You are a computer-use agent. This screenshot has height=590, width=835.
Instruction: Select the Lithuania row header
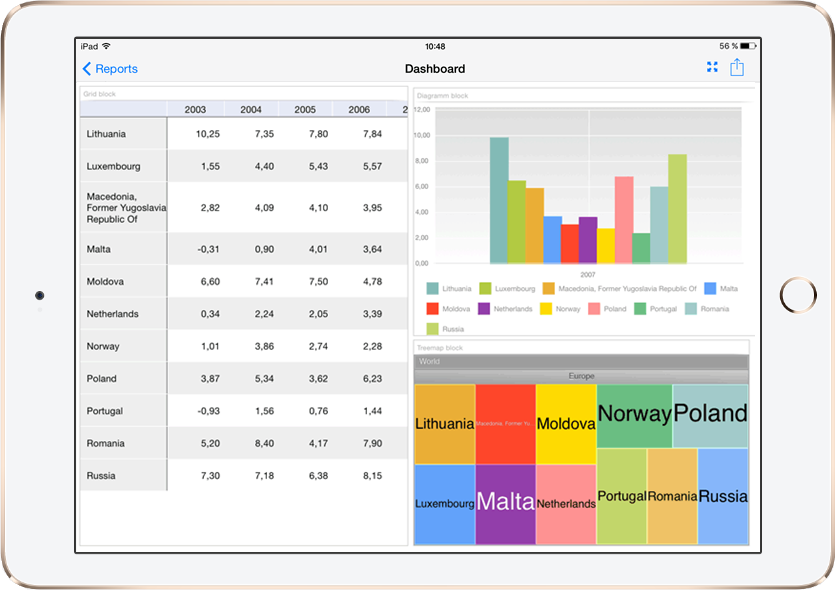click(x=124, y=134)
